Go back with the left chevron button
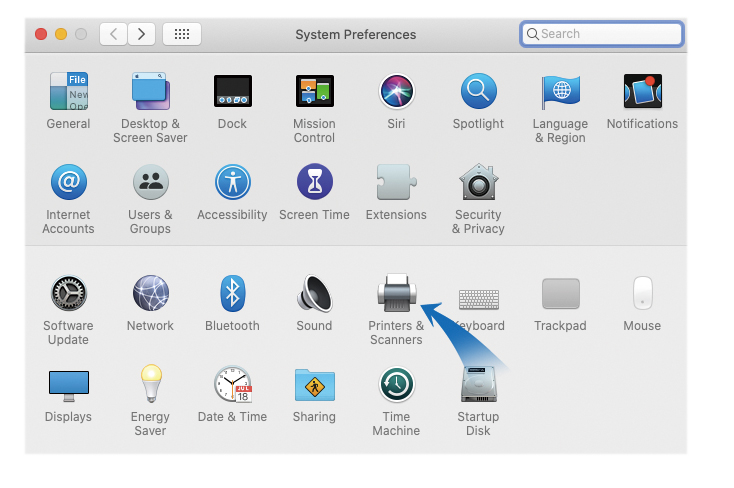This screenshot has height=488, width=734. click(113, 34)
